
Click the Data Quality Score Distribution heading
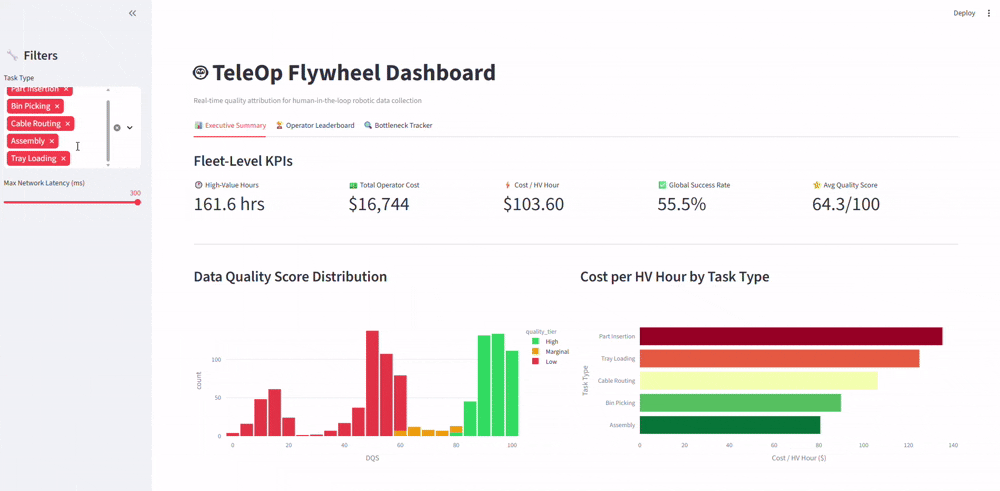(290, 277)
